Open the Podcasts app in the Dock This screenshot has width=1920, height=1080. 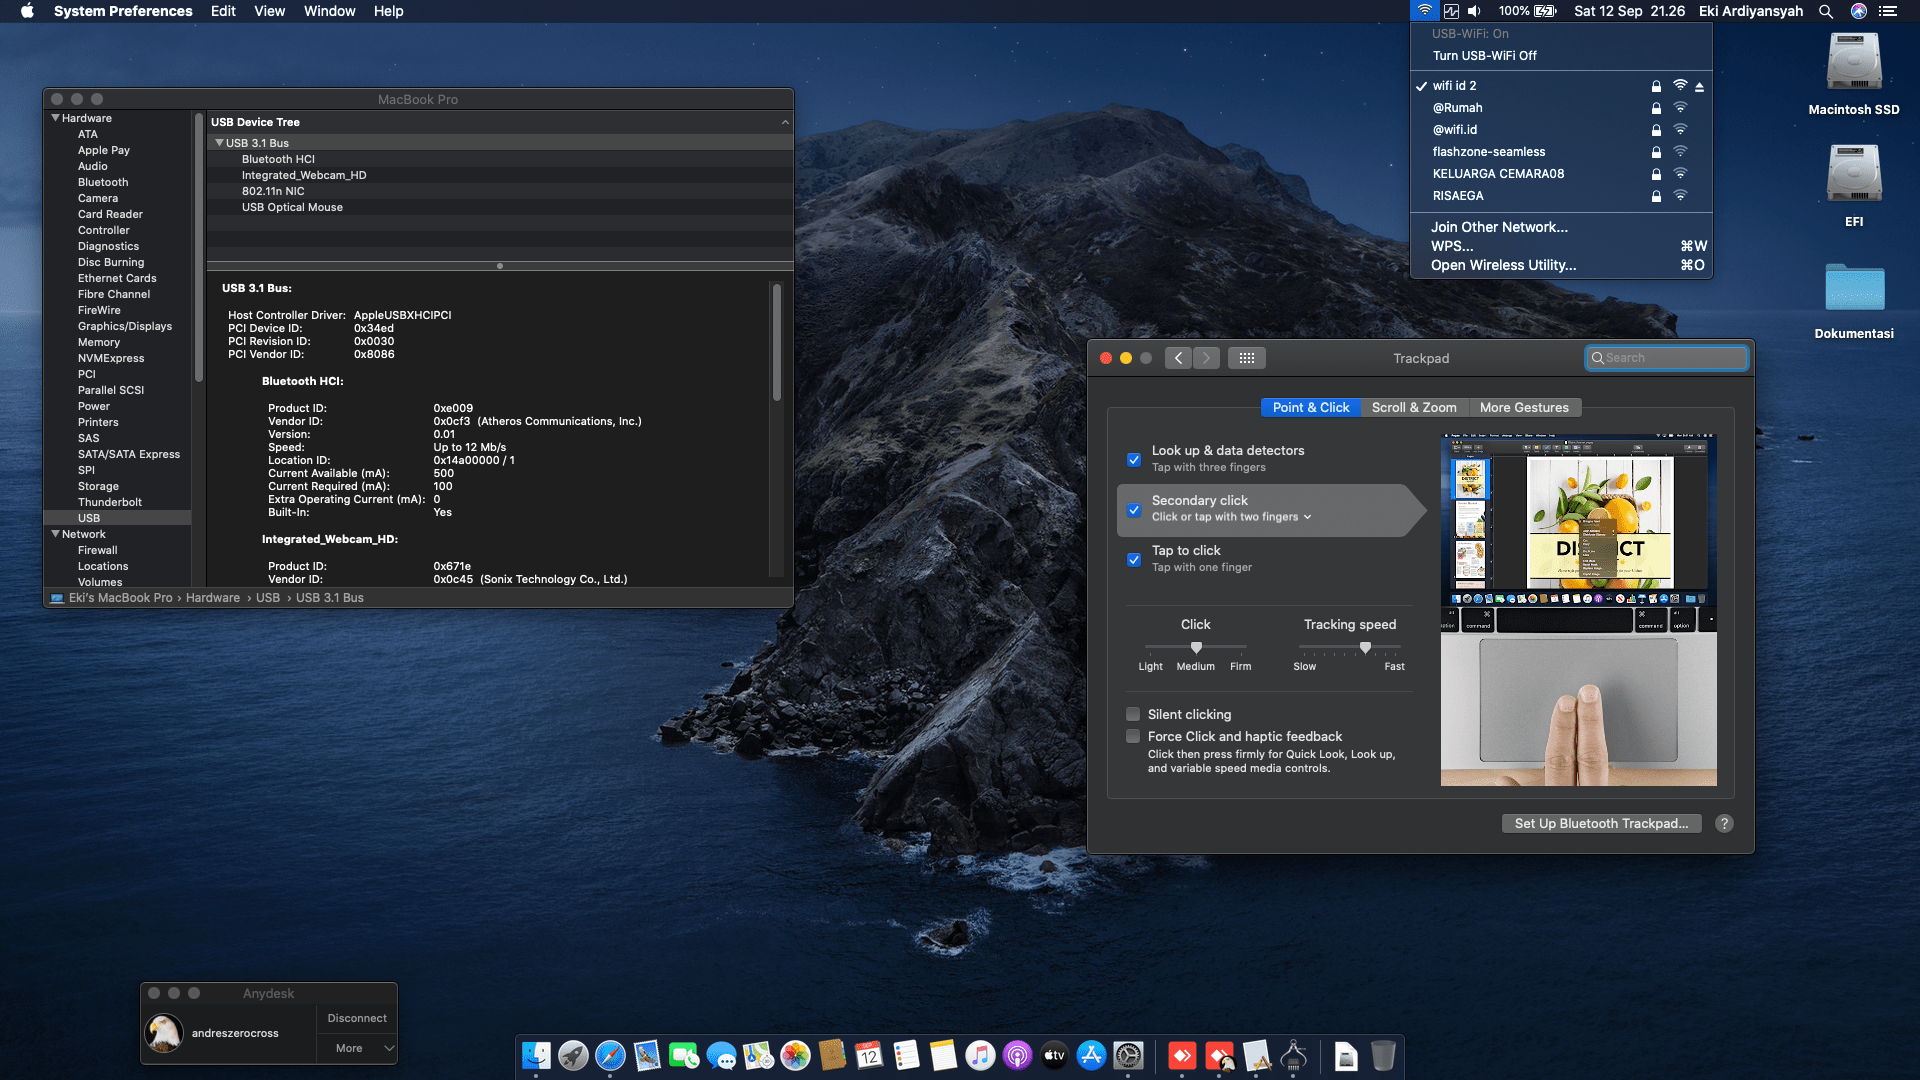point(1017,1055)
